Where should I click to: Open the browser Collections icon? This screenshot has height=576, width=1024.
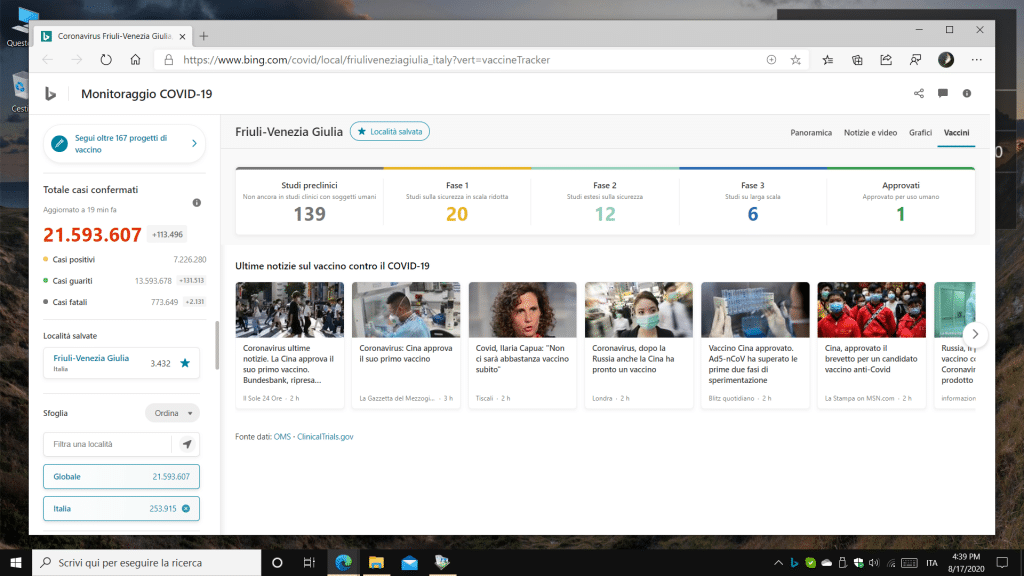pyautogui.click(x=857, y=60)
